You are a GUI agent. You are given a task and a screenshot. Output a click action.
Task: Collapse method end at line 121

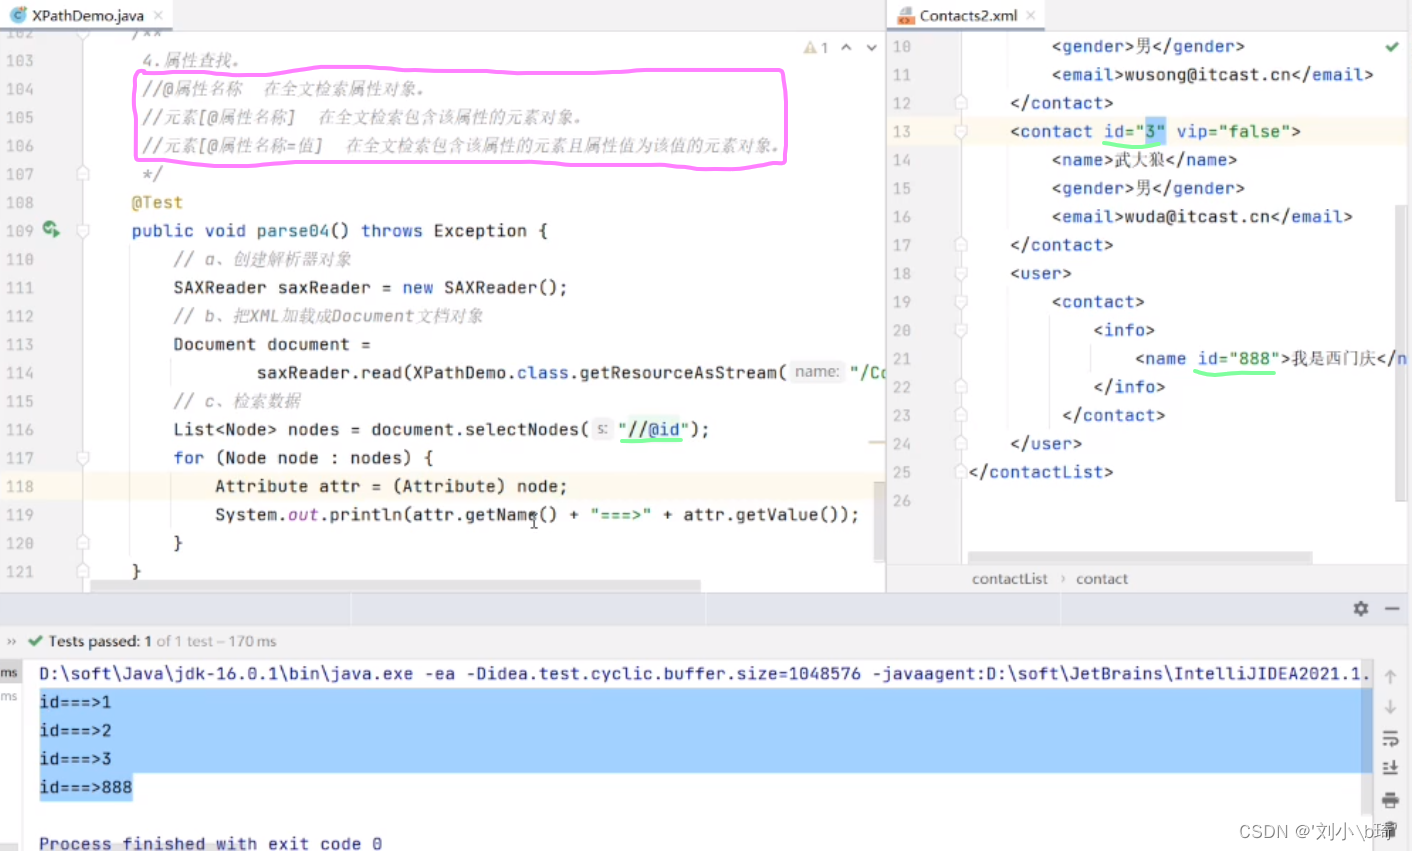click(x=83, y=571)
